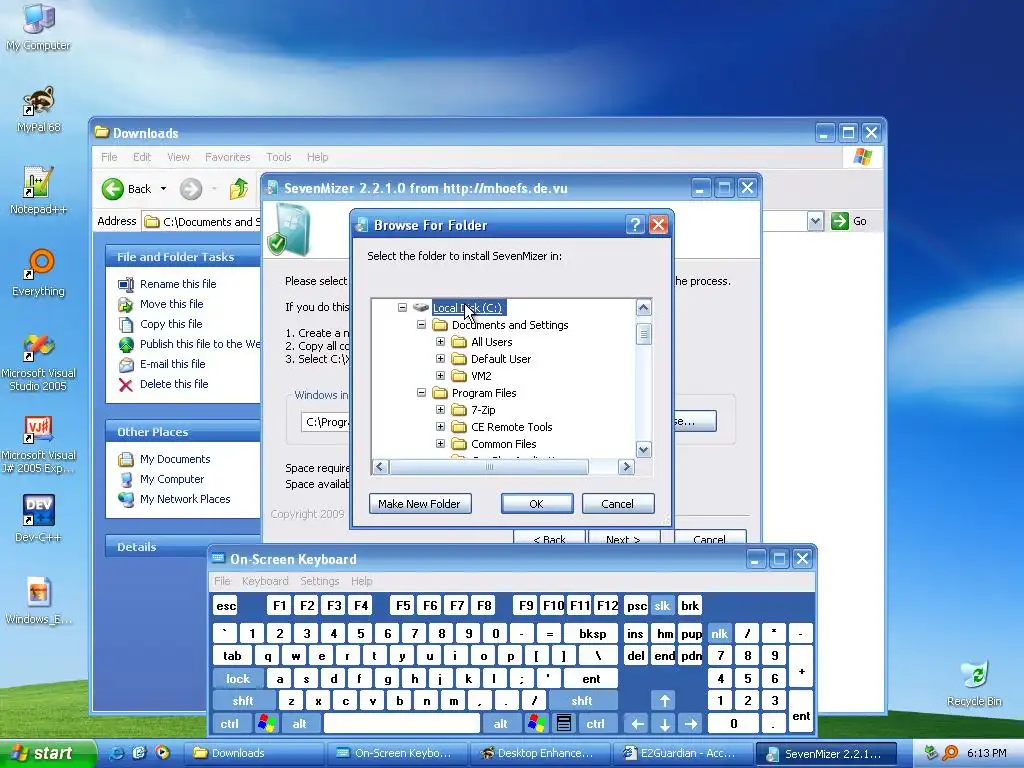The width and height of the screenshot is (1024, 768).
Task: Click the Back arrow in Downloads window
Action: [113, 189]
